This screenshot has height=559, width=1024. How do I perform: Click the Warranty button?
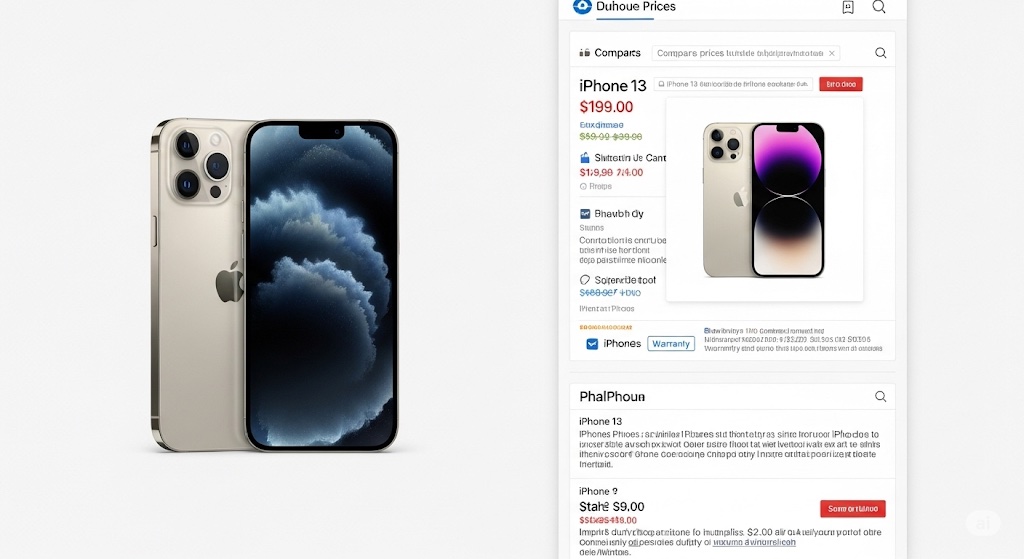click(x=671, y=343)
